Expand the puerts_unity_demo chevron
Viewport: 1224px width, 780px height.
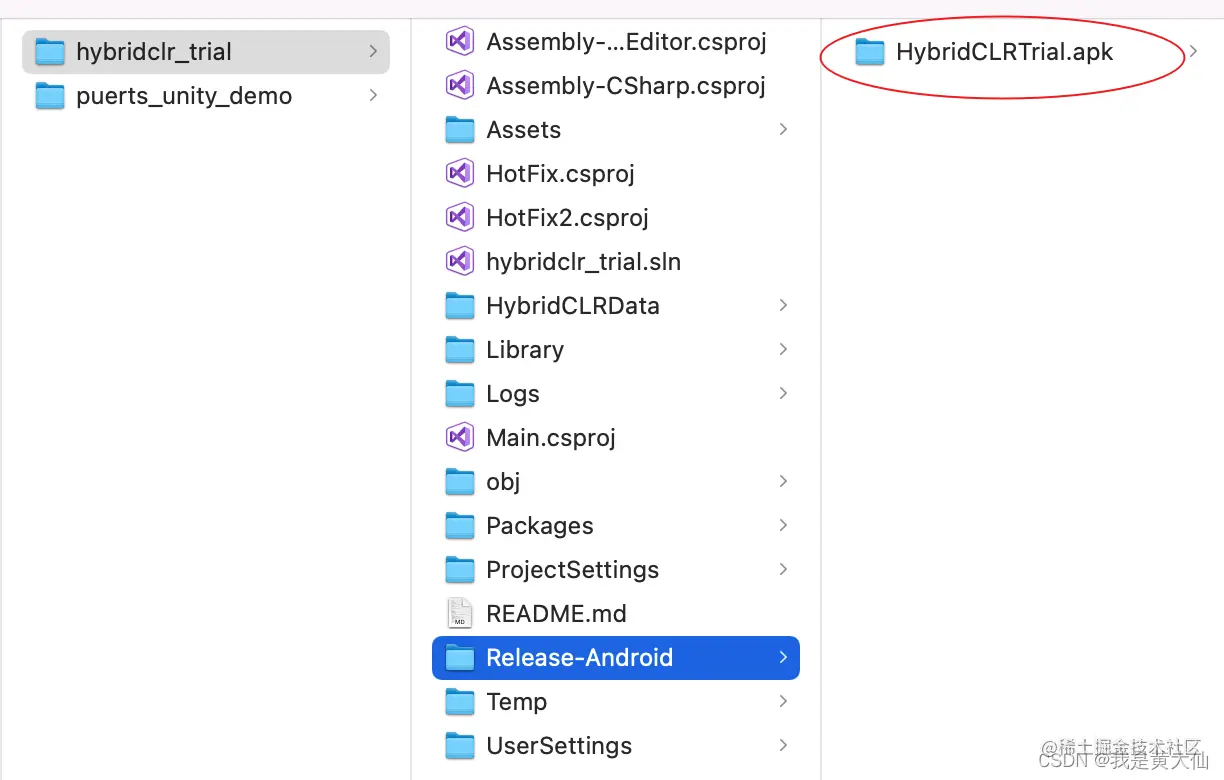[373, 96]
